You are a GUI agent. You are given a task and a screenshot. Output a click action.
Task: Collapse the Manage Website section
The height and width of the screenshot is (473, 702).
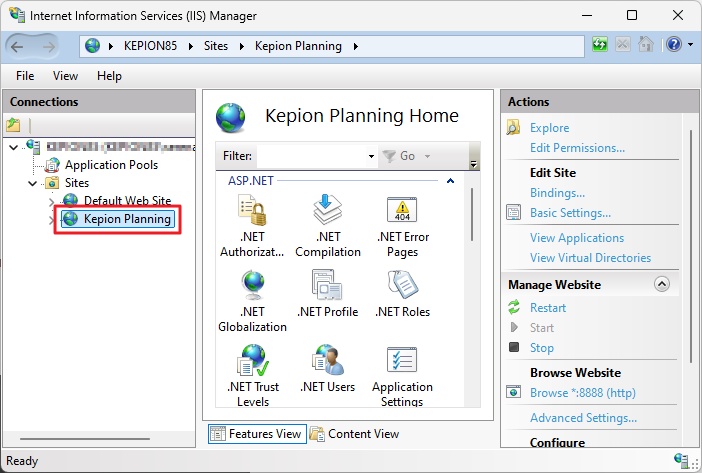662,284
